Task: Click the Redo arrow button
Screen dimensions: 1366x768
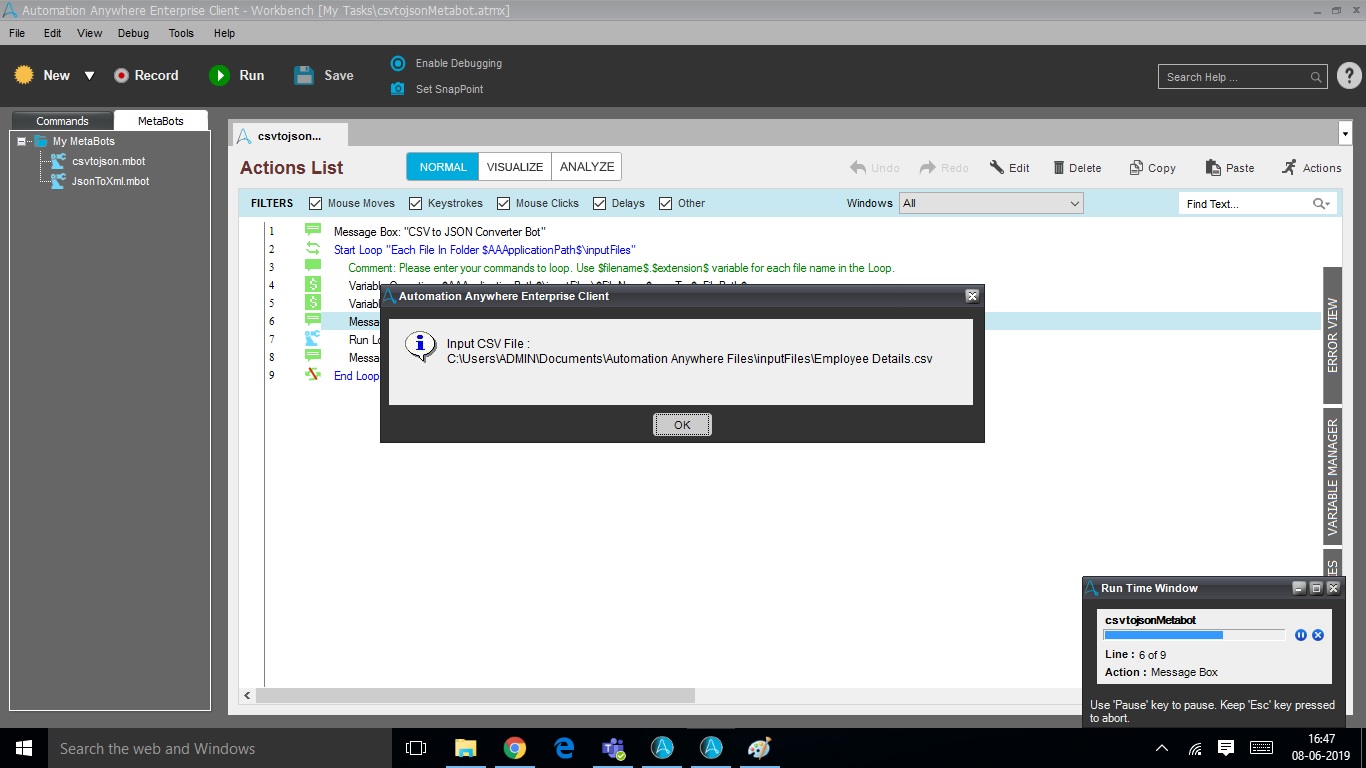Action: point(944,168)
